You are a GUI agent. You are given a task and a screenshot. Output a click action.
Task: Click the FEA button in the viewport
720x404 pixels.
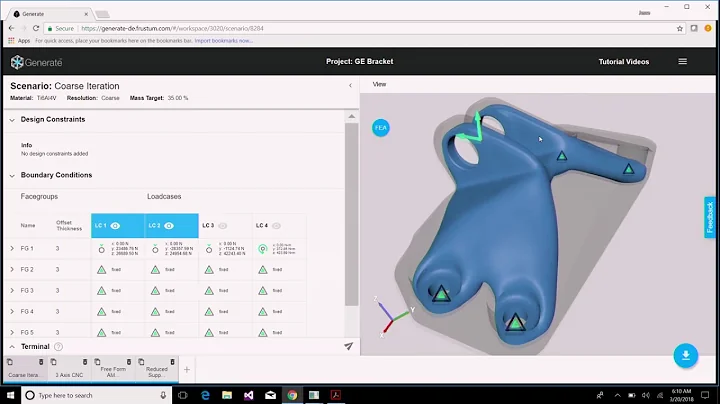point(381,128)
